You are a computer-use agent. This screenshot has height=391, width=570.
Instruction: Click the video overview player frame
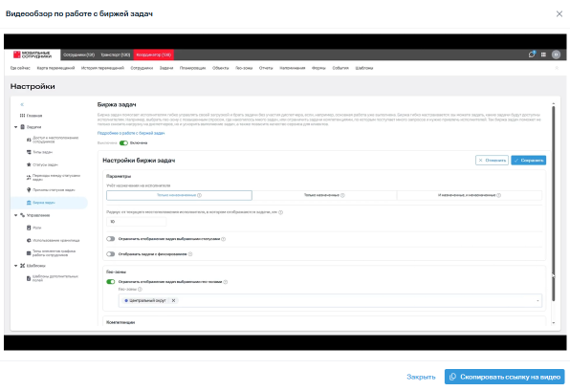(285, 192)
